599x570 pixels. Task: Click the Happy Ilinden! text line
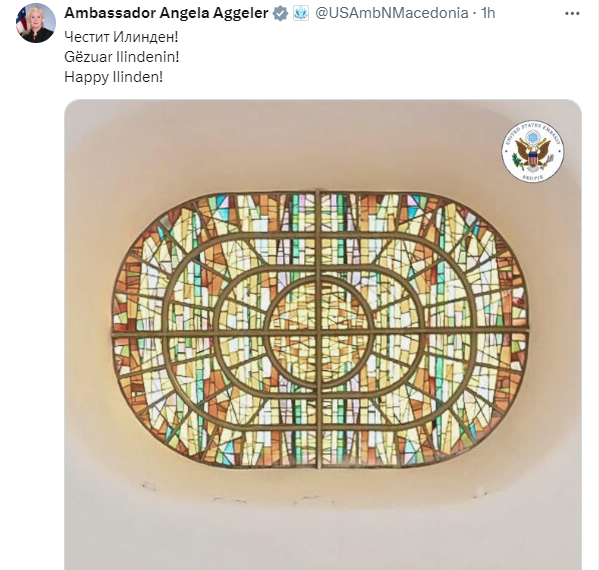point(113,77)
